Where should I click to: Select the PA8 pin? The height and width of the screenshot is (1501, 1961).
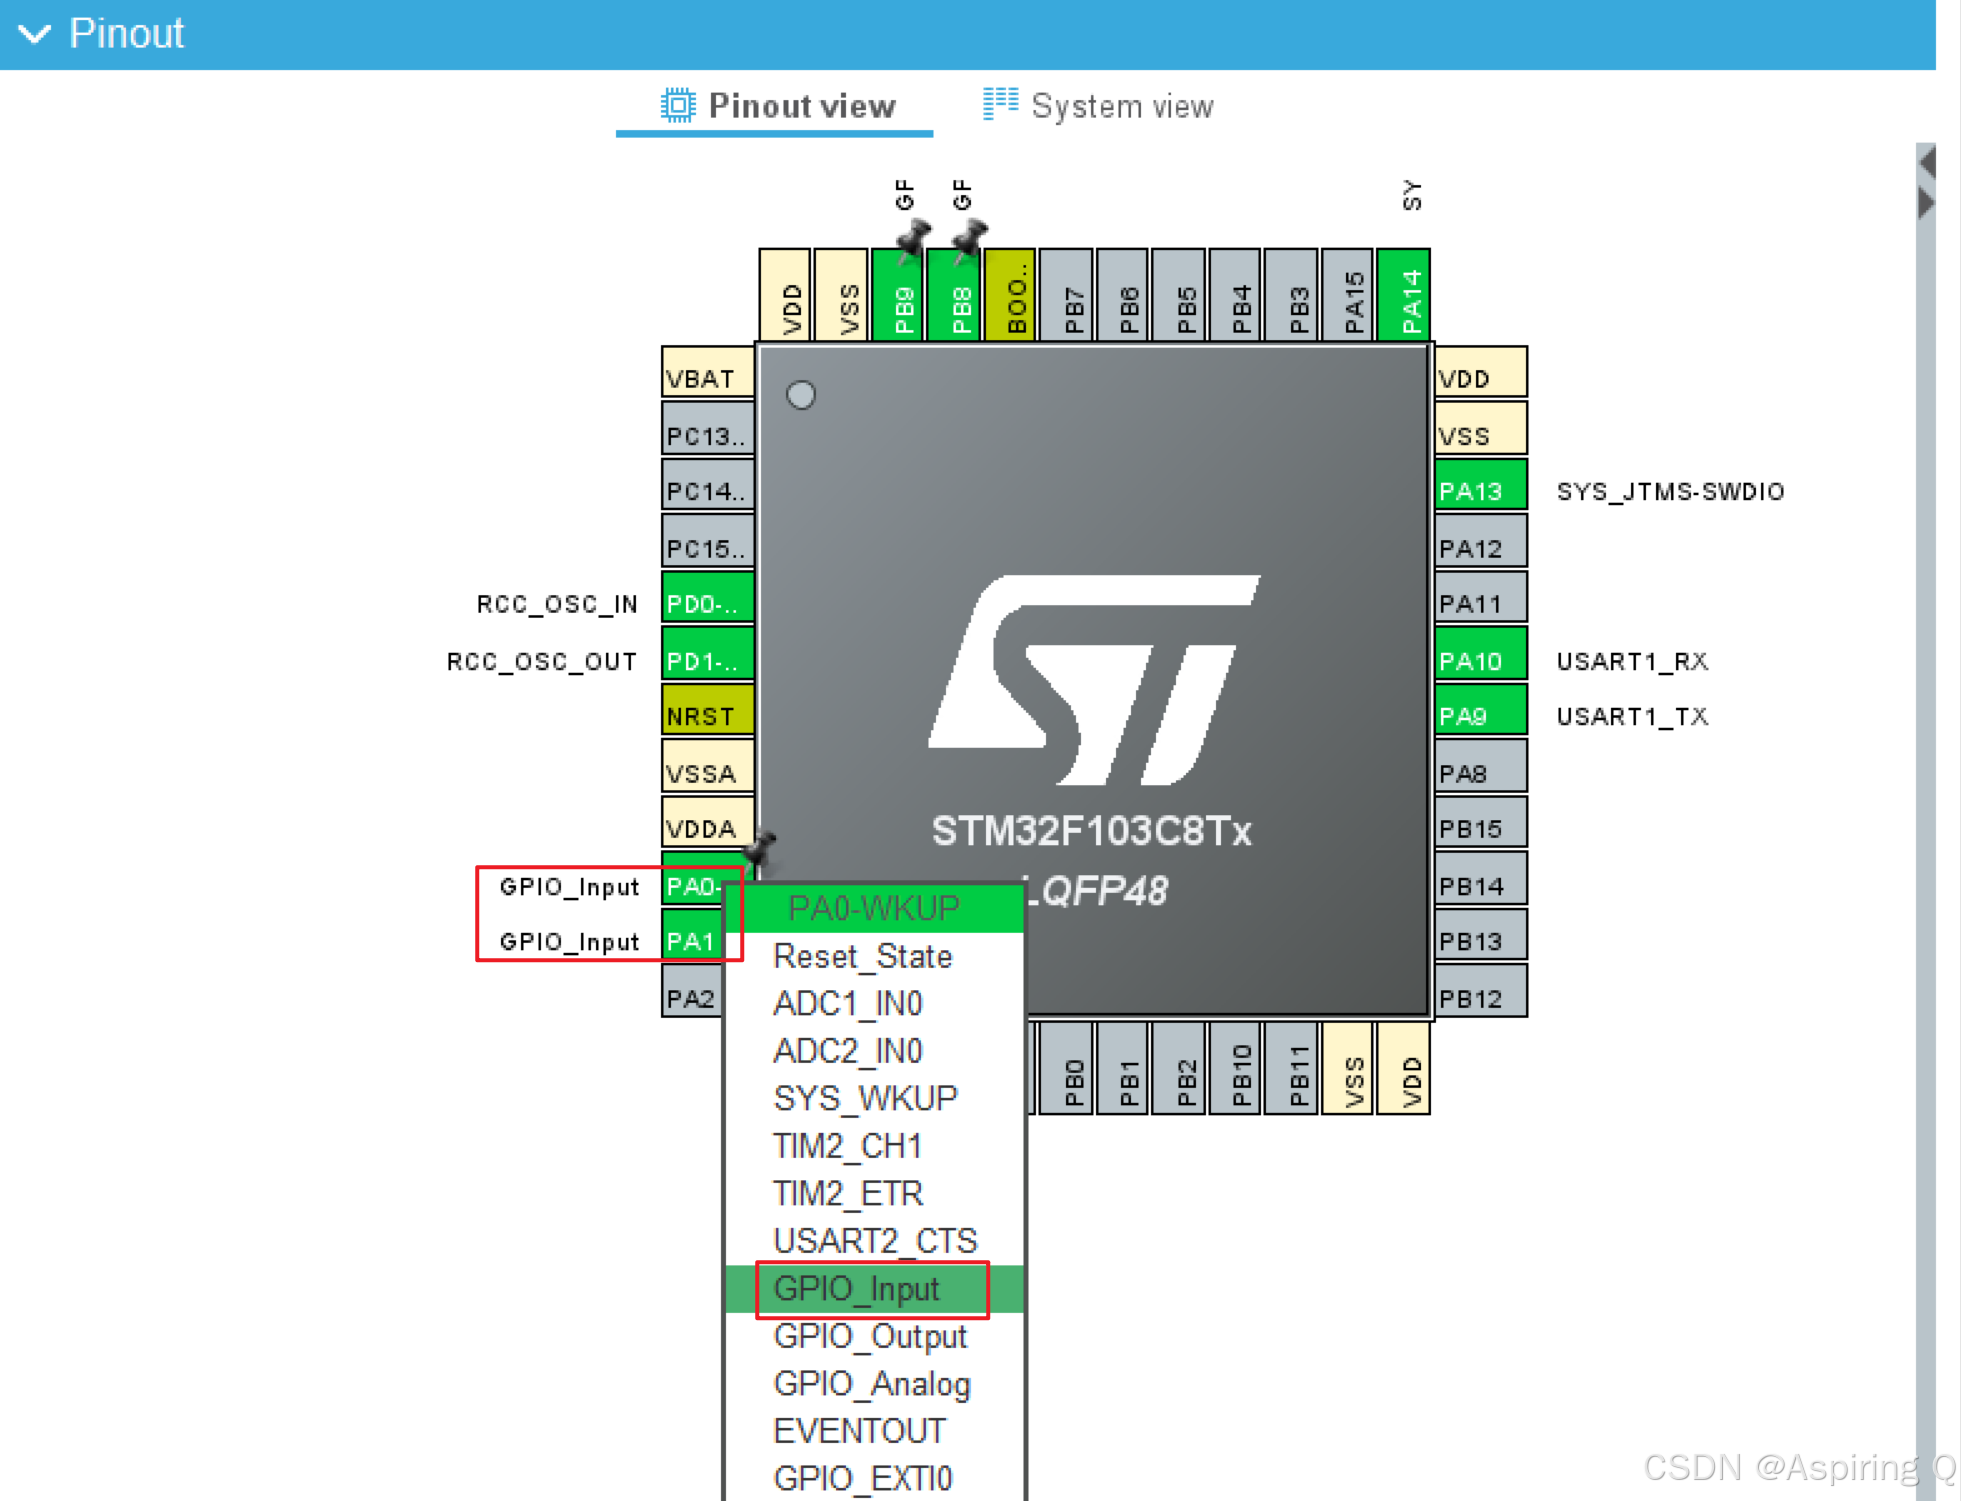(x=1481, y=767)
